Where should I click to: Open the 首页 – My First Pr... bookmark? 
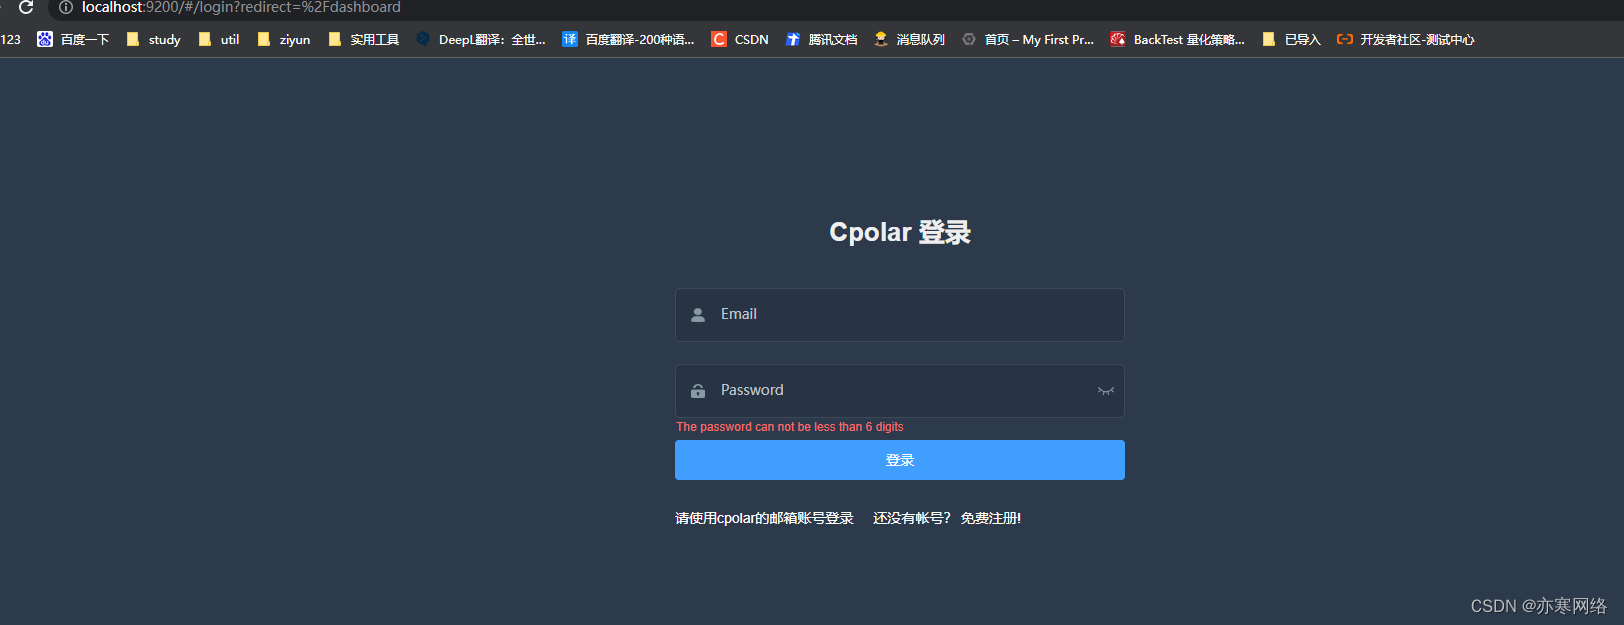1028,39
